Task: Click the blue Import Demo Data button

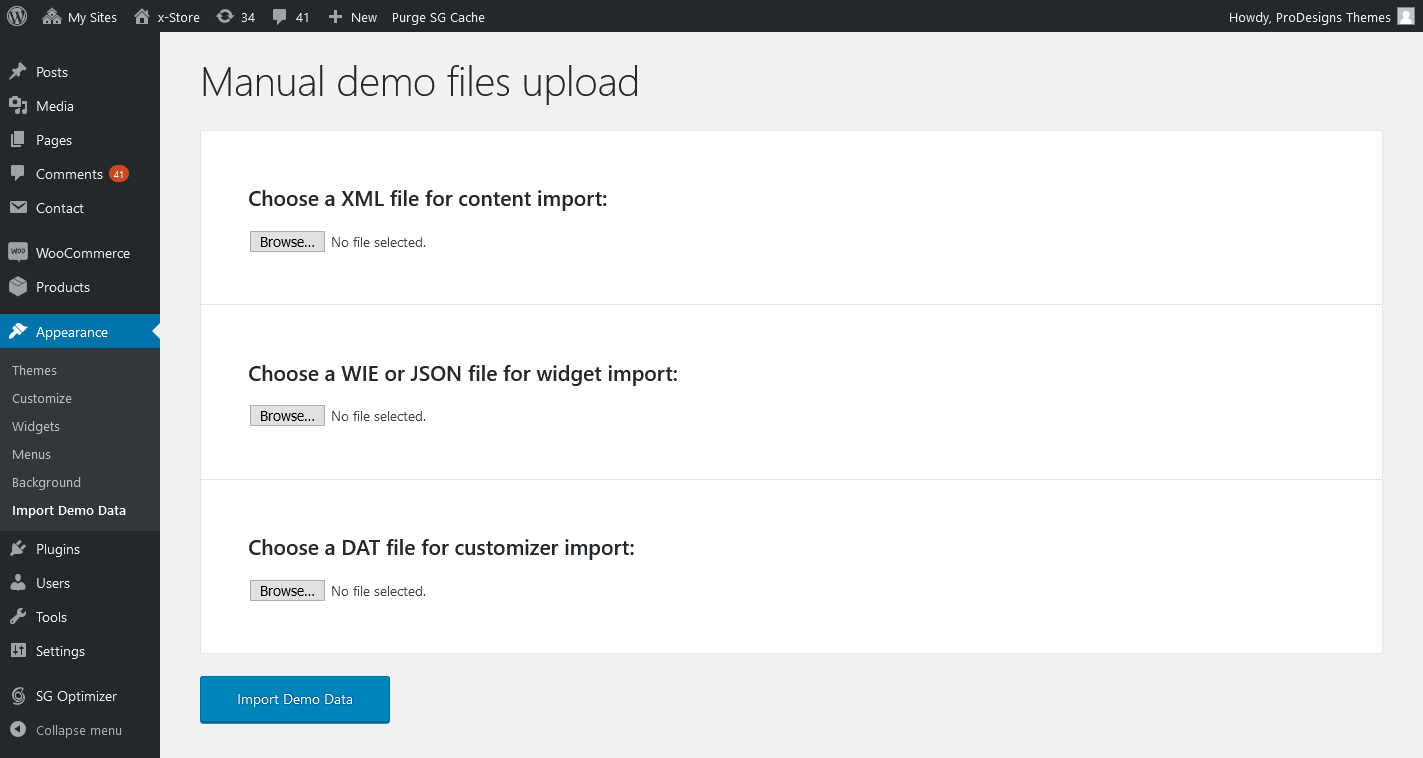Action: coord(295,699)
